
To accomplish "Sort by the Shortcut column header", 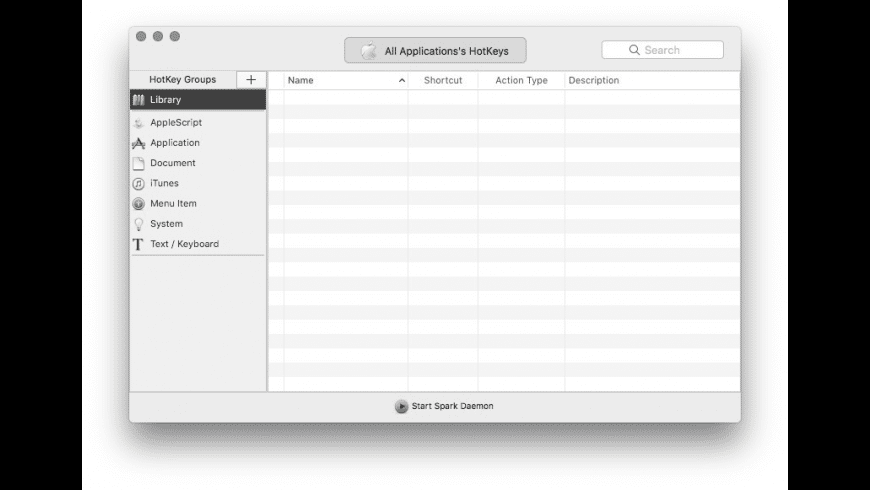I will click(x=443, y=80).
